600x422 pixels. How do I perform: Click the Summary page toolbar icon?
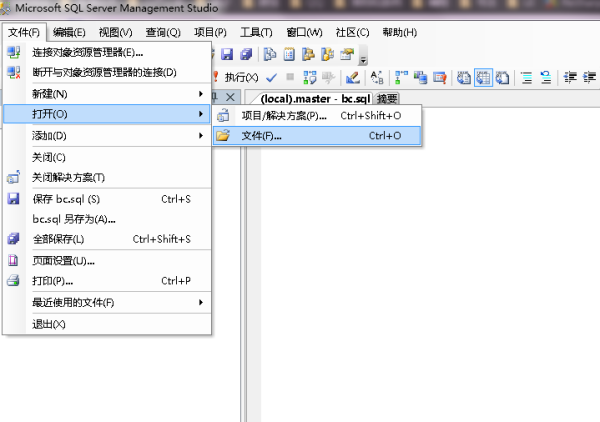point(289,54)
